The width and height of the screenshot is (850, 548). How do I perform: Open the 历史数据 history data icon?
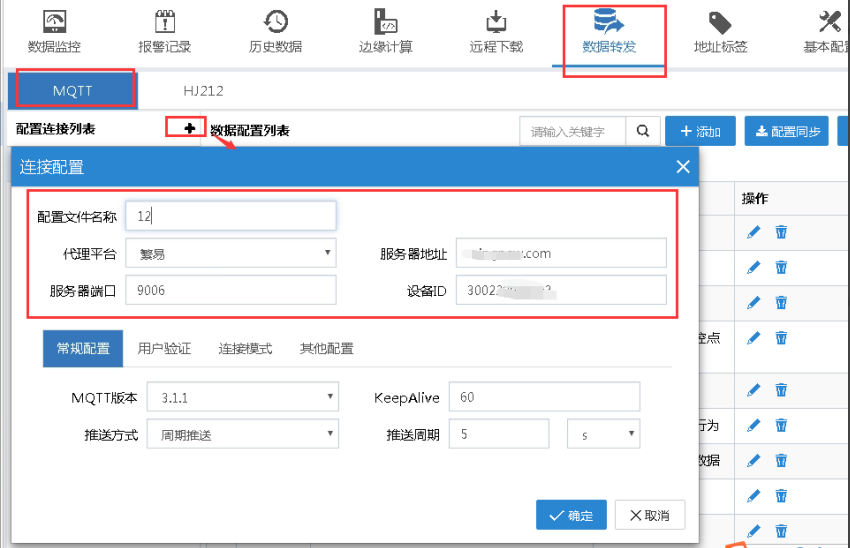(x=275, y=23)
